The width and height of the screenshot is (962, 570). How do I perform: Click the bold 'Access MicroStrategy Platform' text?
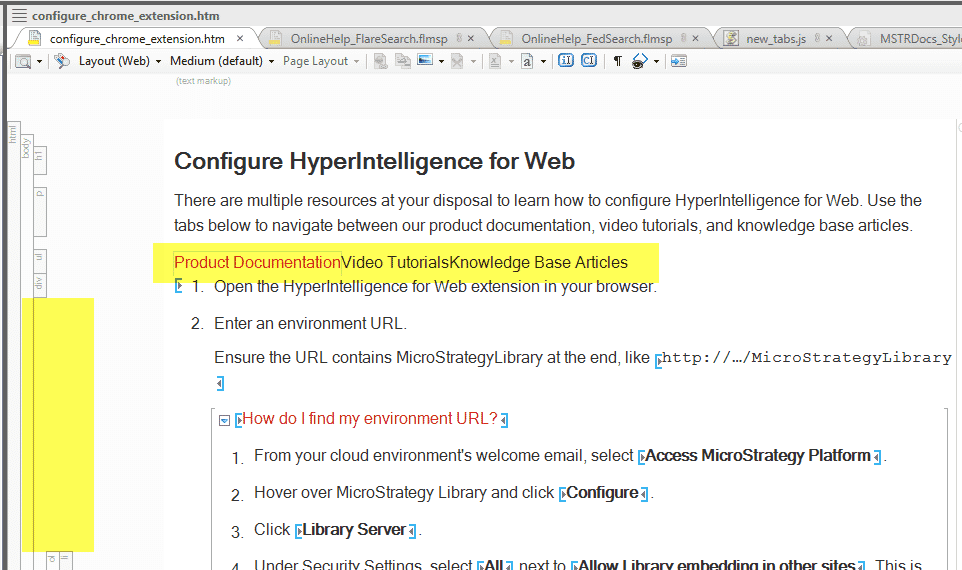click(x=758, y=456)
